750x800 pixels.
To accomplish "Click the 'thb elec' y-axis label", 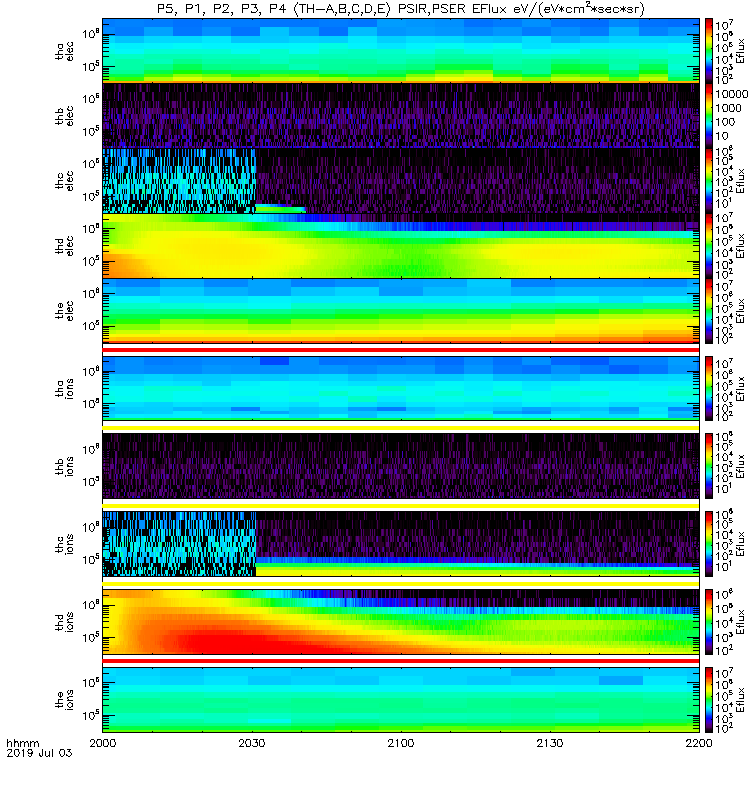I will (x=65, y=116).
